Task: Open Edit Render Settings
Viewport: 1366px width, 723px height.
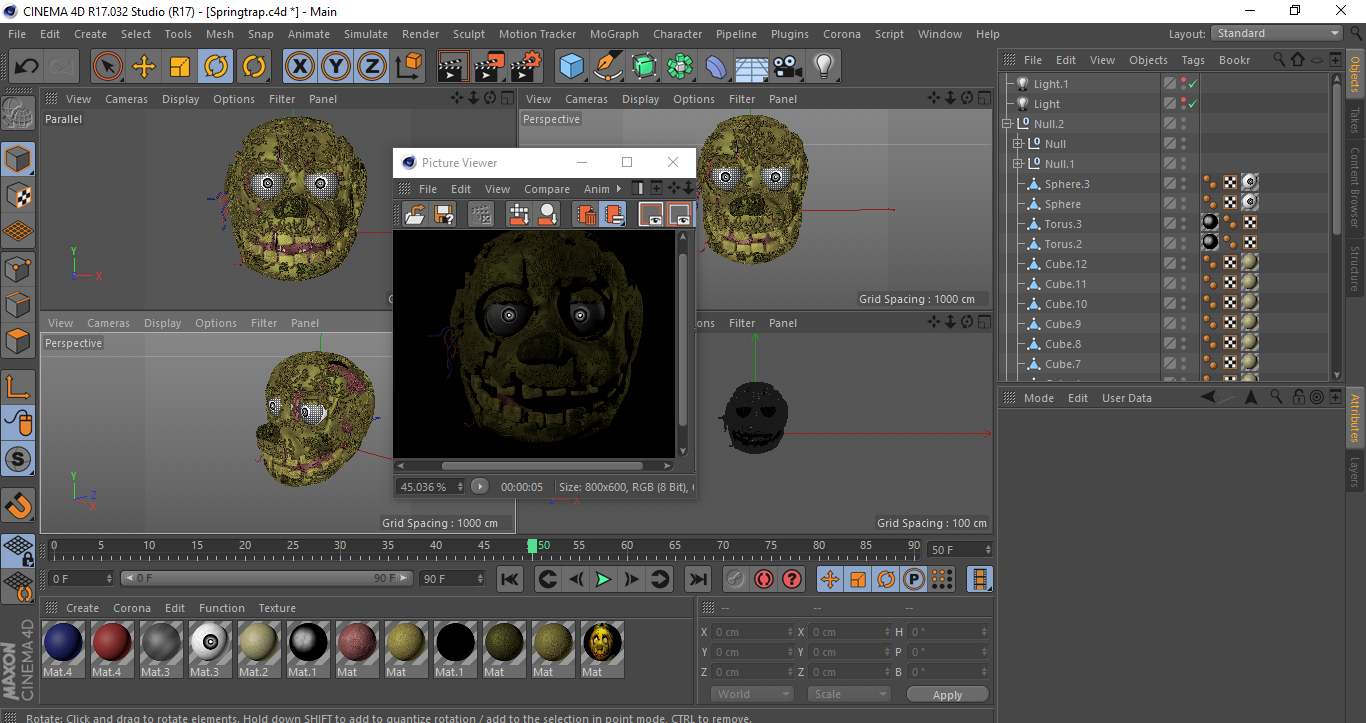Action: click(x=526, y=67)
